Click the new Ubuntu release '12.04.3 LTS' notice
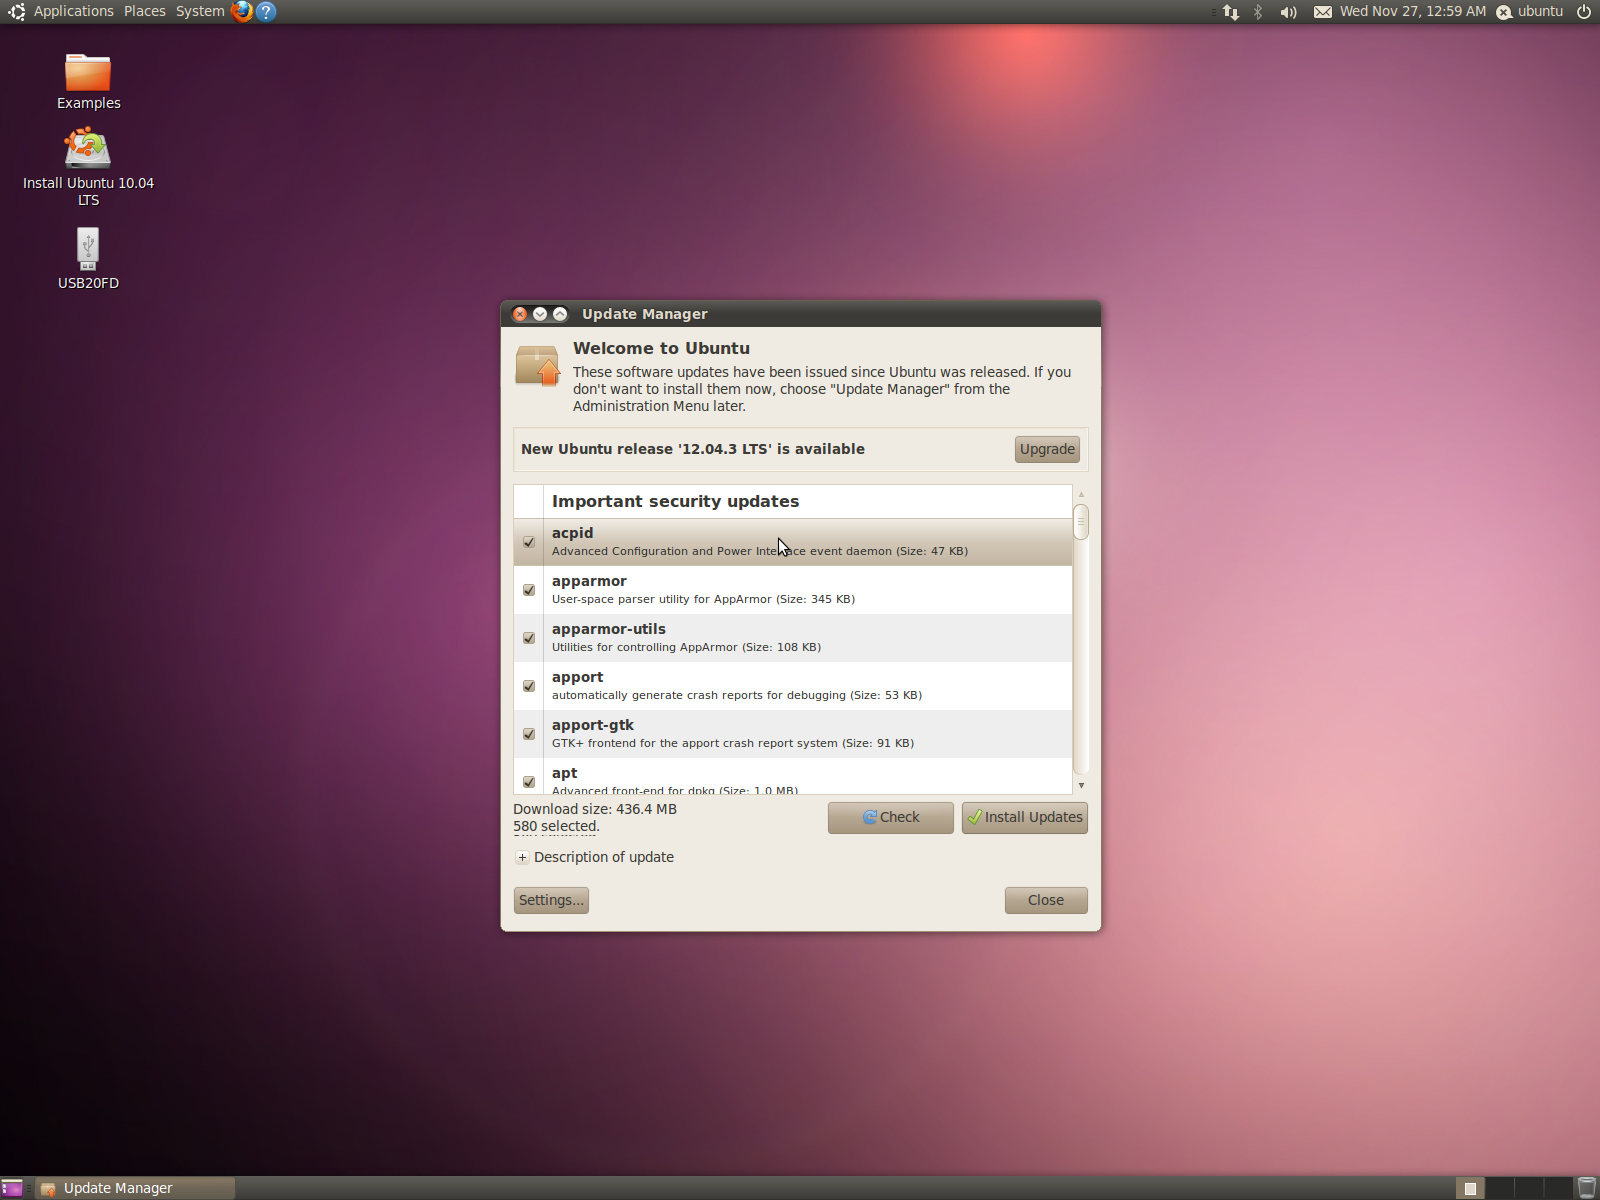1600x1200 pixels. tap(693, 449)
